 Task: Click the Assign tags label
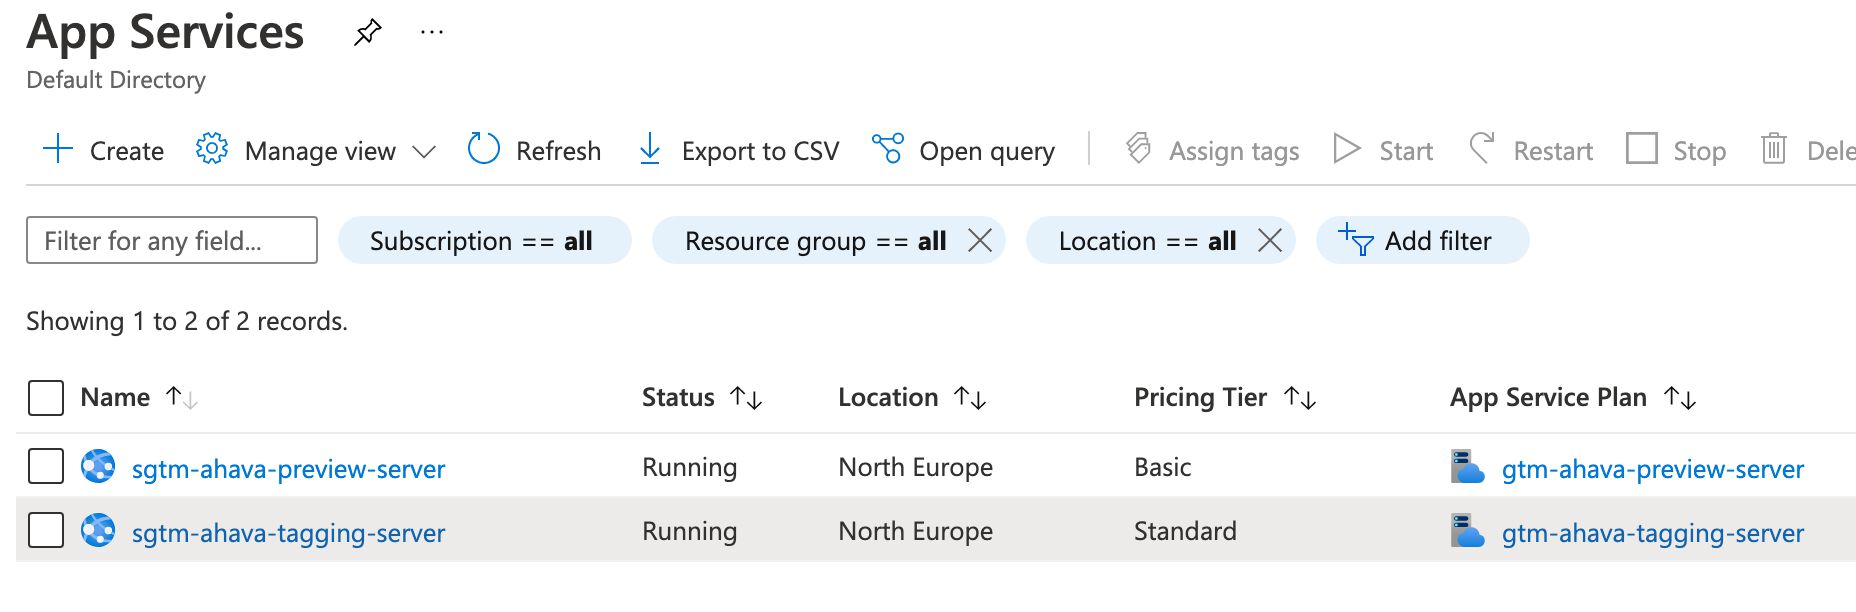click(1234, 151)
